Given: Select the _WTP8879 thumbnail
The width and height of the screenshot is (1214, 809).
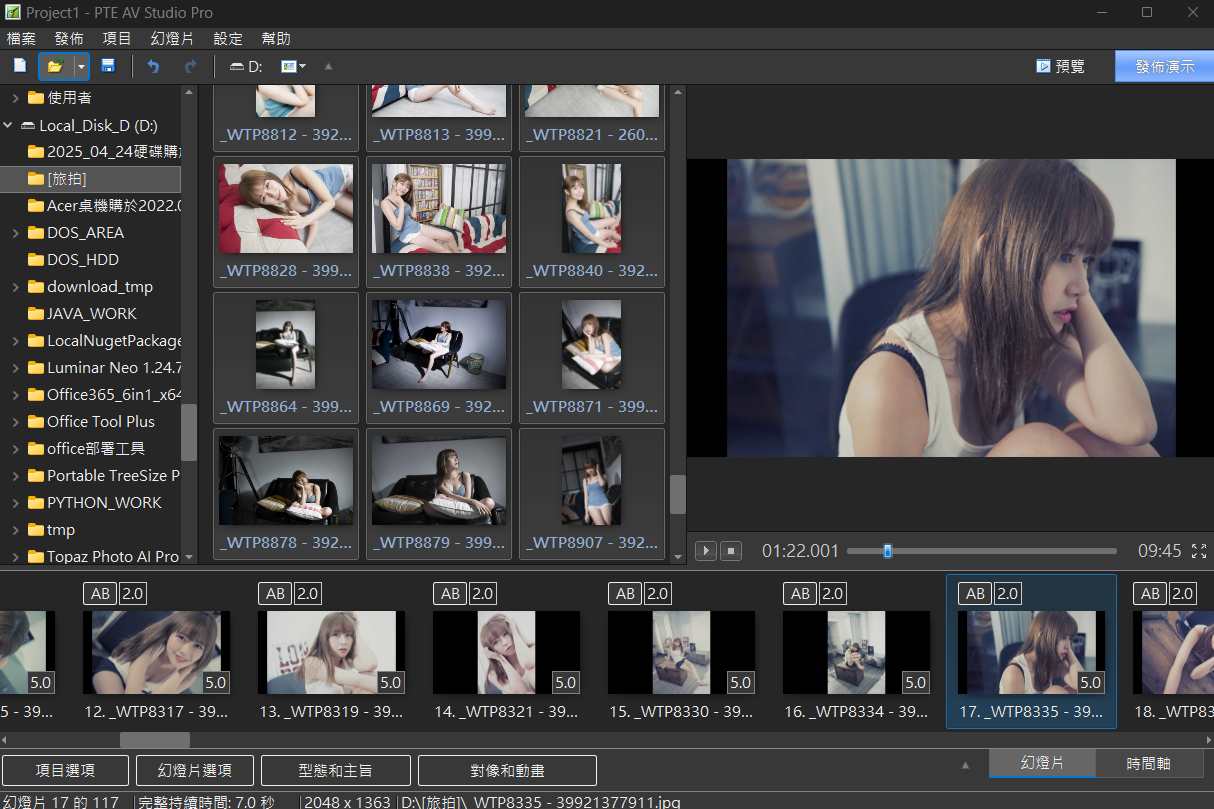Looking at the screenshot, I should click(439, 494).
